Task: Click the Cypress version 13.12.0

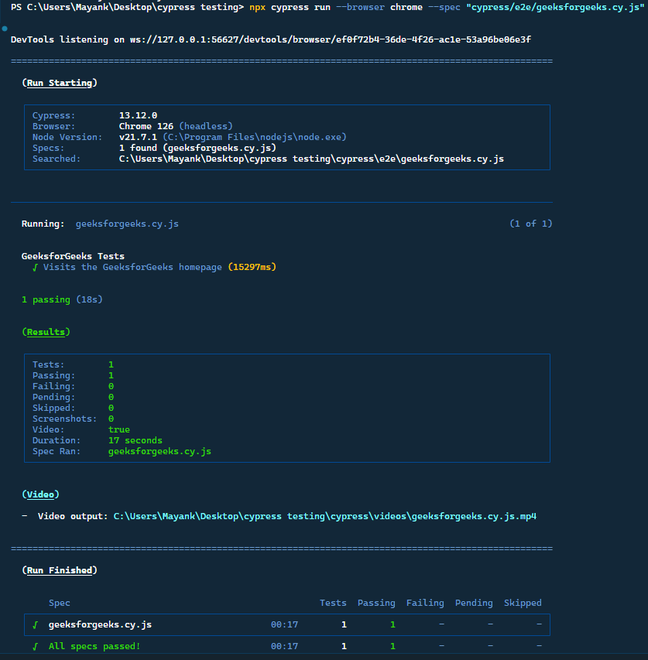Action: click(x=138, y=115)
